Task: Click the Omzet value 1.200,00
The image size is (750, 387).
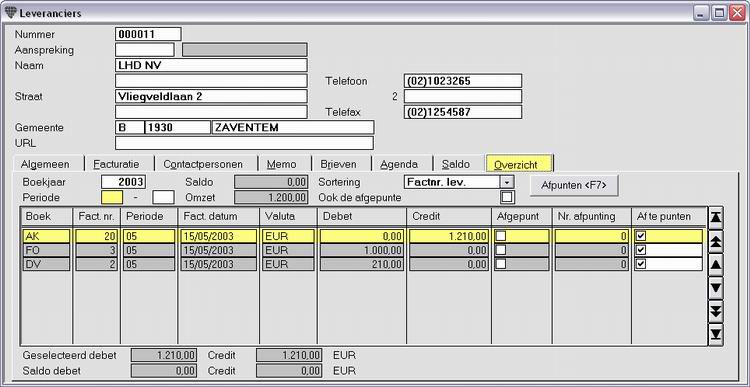Action: click(x=271, y=197)
